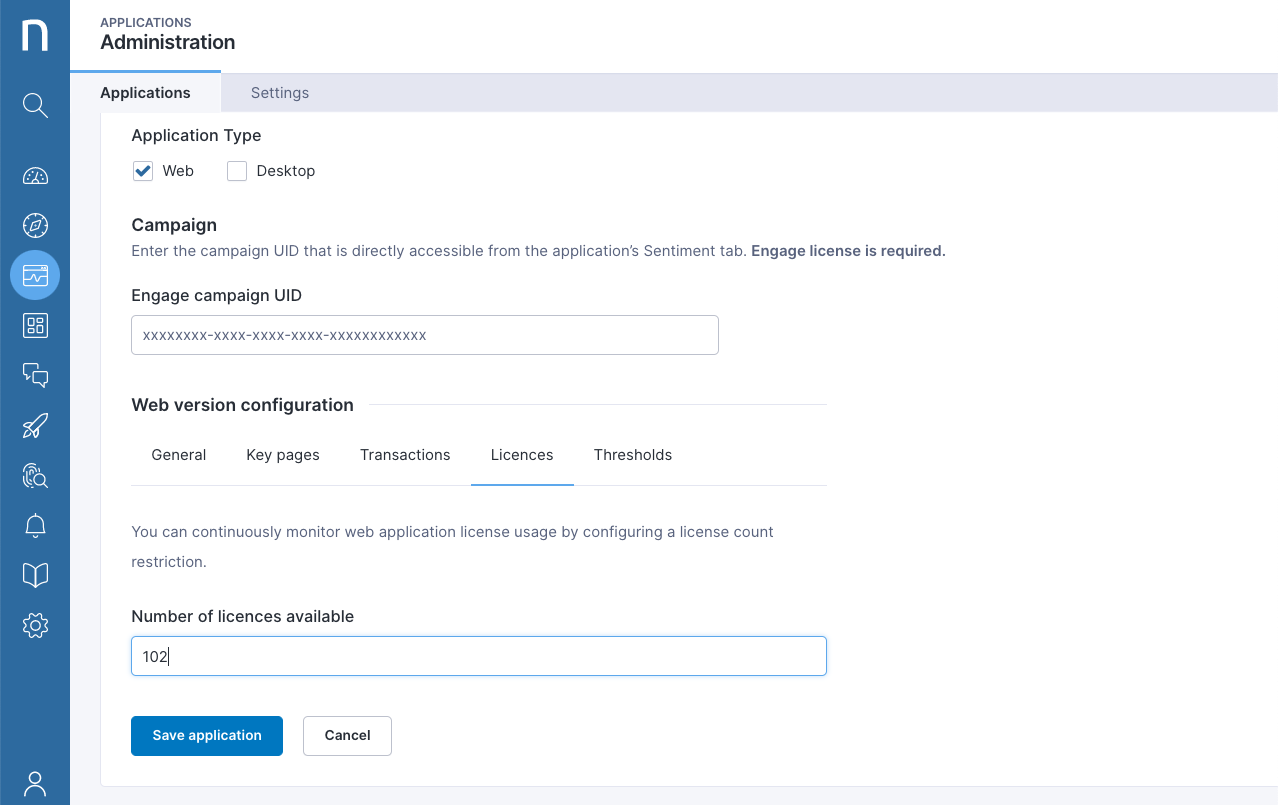The image size is (1278, 805).
Task: Open the dashboard gauge icon in the sidebar
Action: (35, 175)
